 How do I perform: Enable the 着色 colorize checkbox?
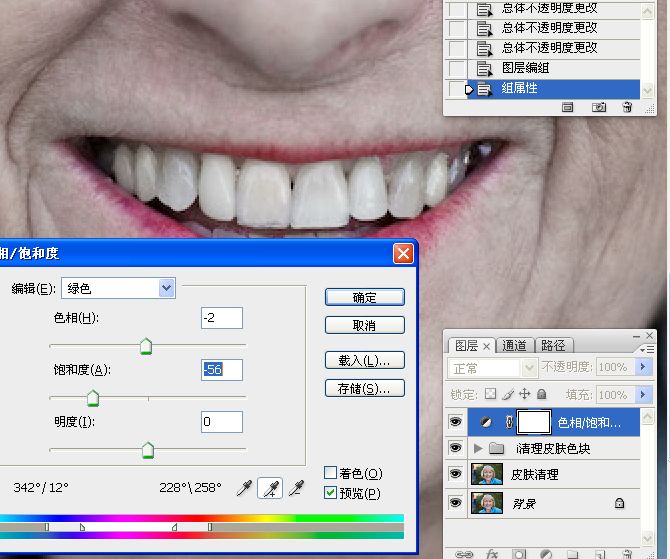click(x=330, y=473)
